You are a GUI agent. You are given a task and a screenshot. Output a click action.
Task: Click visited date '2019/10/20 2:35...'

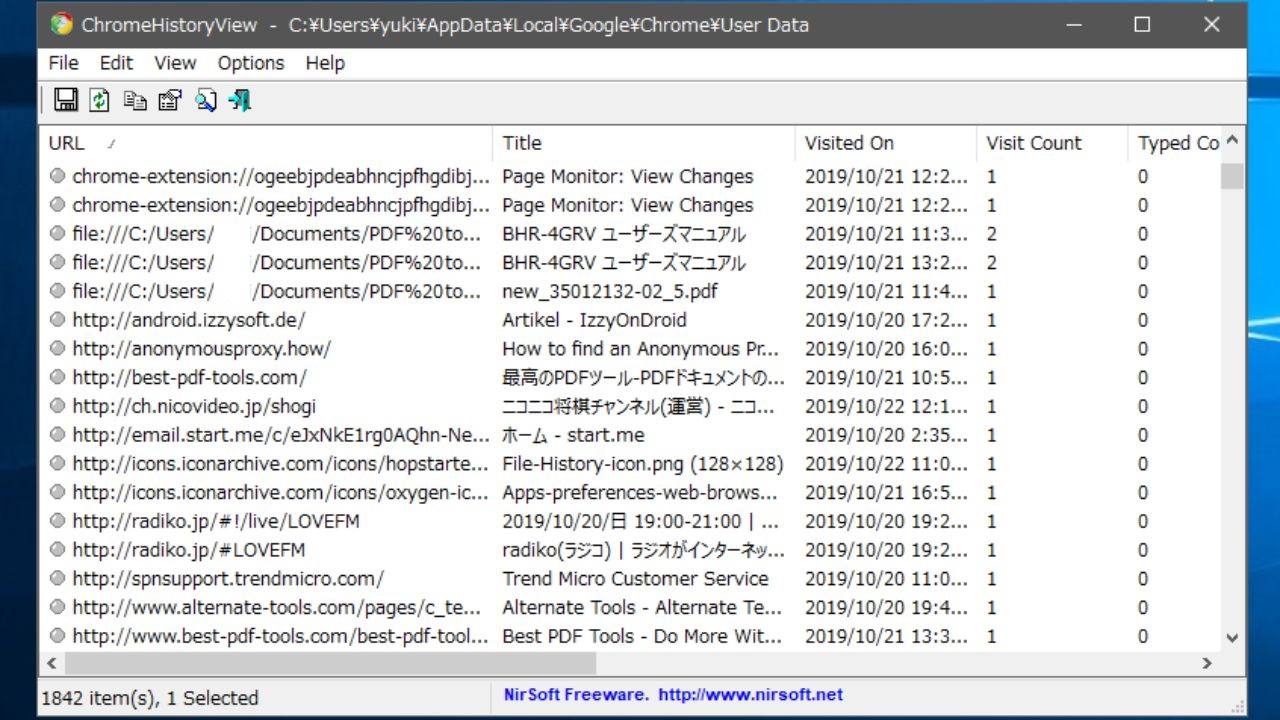click(x=886, y=435)
